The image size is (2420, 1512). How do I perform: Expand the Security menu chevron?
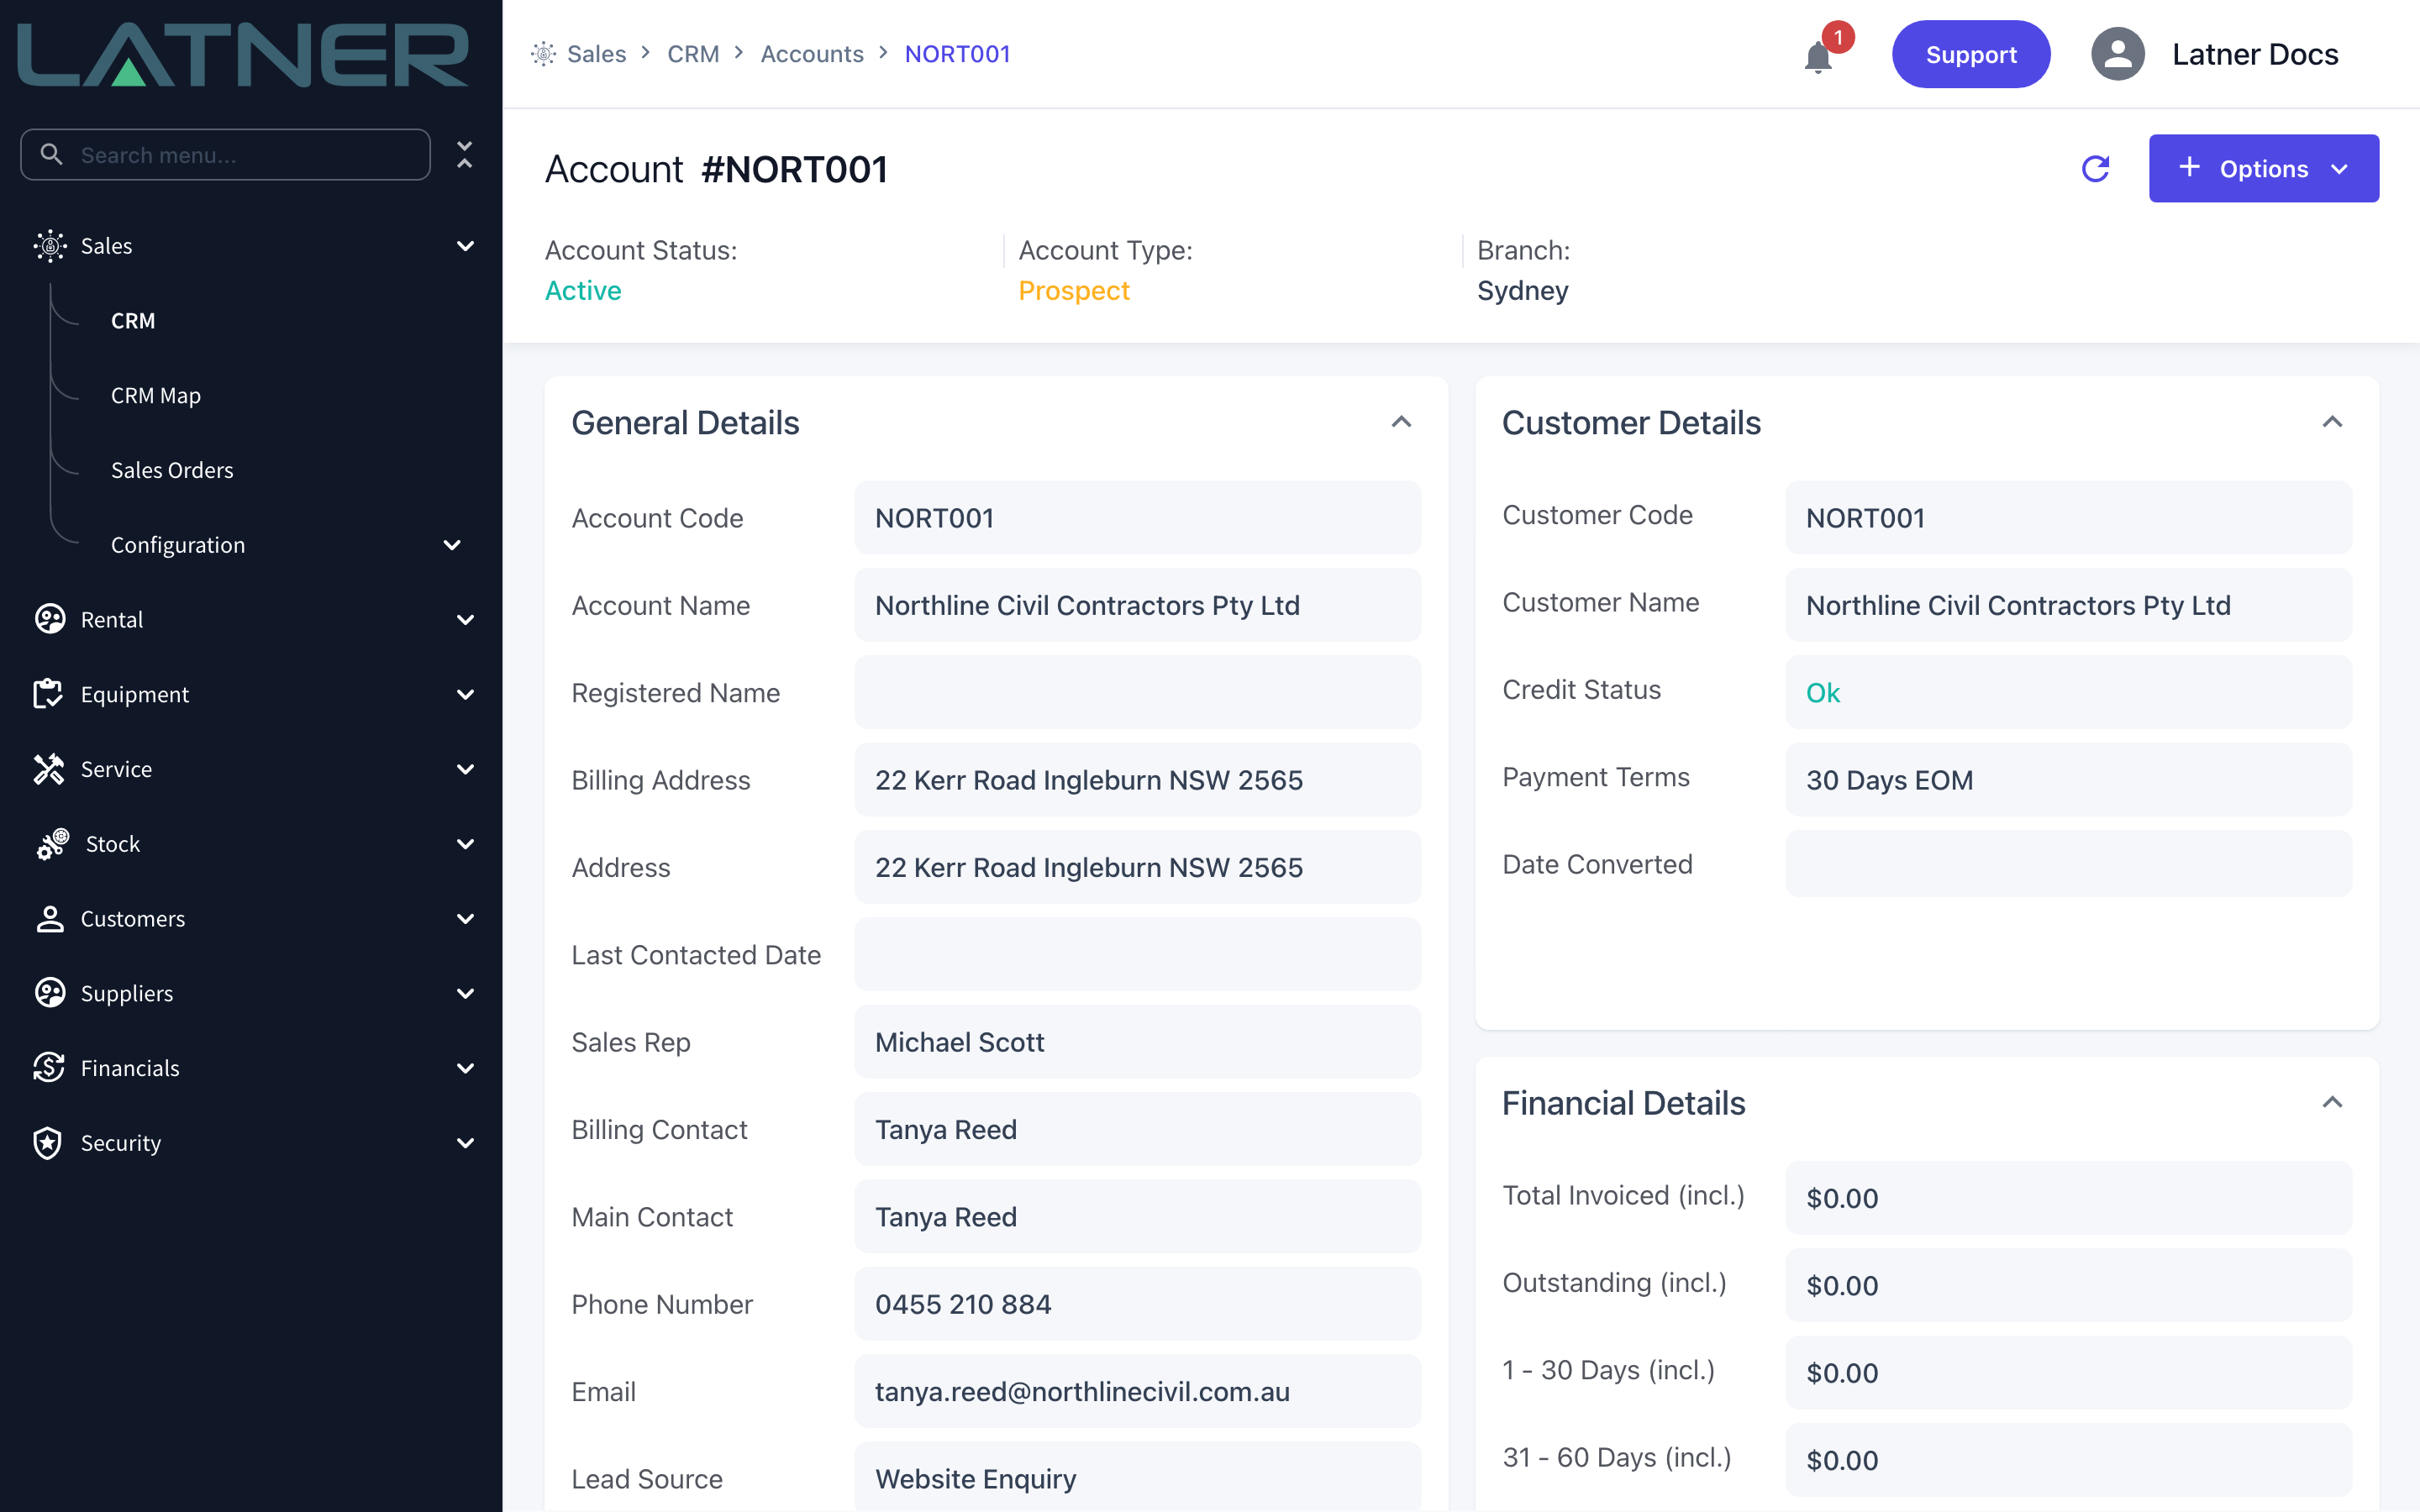465,1143
